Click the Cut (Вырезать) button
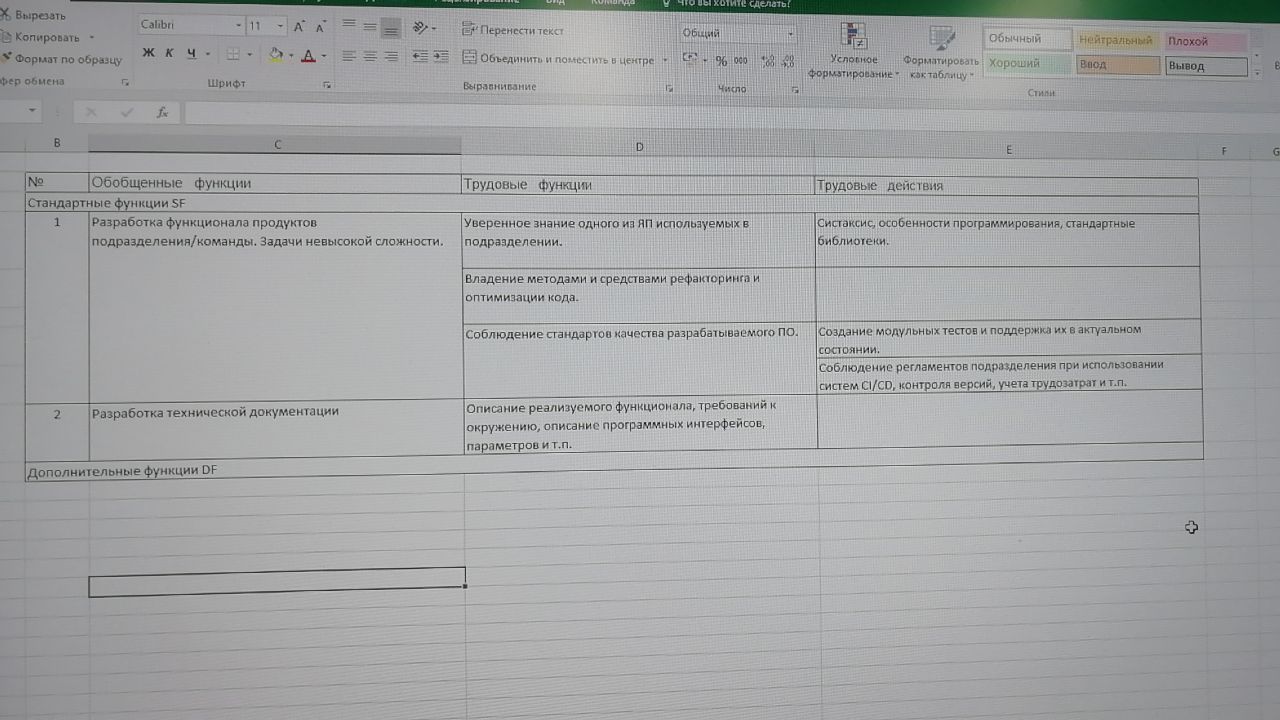This screenshot has height=720, width=1280. (33, 15)
